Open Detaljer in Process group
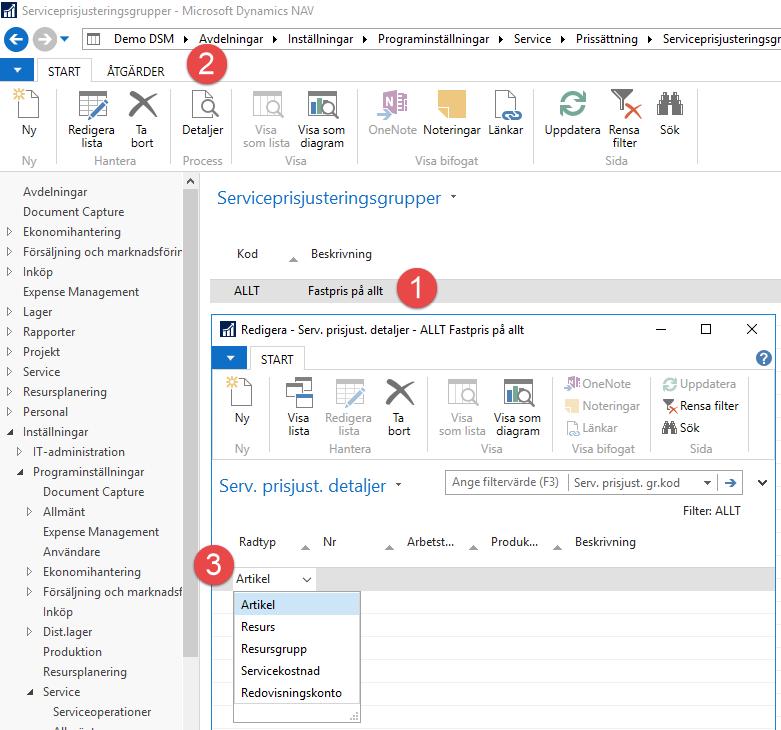The height and width of the screenshot is (730, 781). tap(203, 114)
